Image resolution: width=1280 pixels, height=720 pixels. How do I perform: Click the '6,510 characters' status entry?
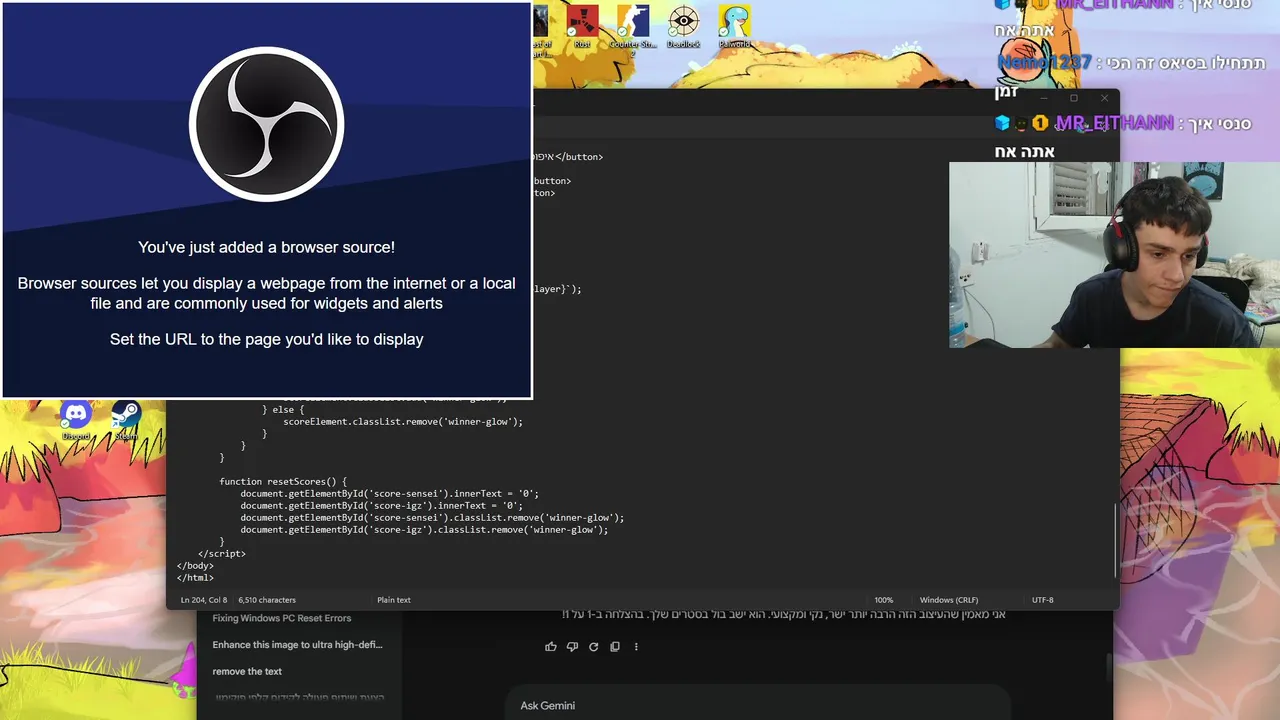(x=267, y=600)
